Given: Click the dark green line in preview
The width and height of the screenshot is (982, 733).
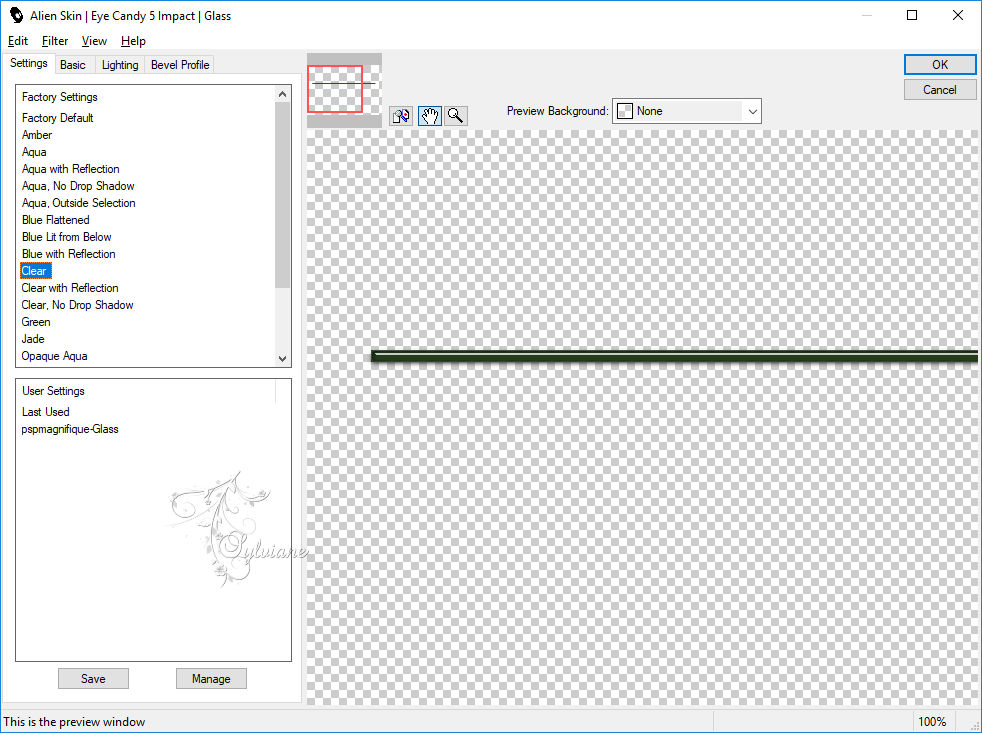Looking at the screenshot, I should pyautogui.click(x=674, y=356).
